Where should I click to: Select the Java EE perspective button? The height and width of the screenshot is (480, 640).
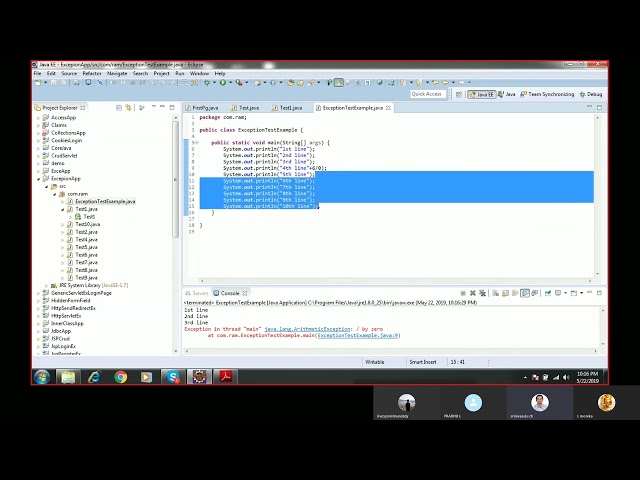coord(482,94)
